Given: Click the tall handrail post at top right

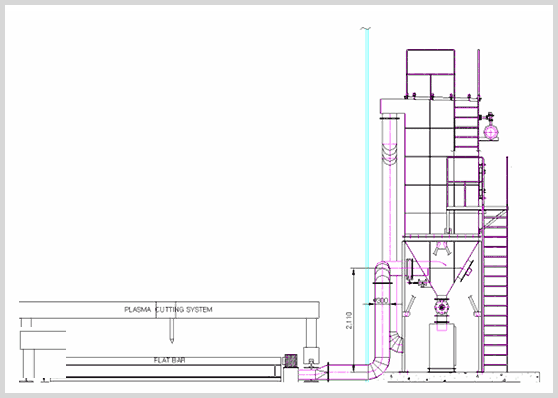Looking at the screenshot, I should click(479, 74).
